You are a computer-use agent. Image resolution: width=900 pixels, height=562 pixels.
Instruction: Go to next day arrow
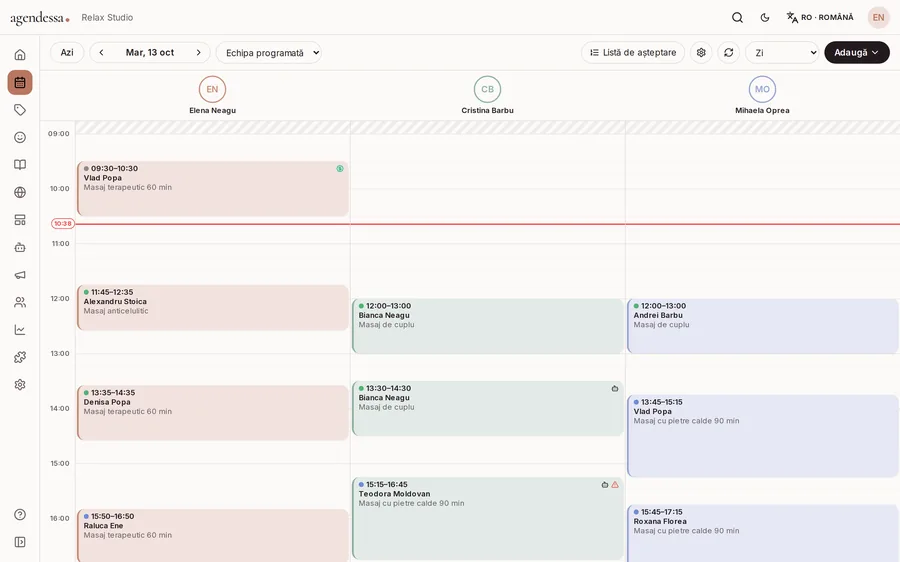tap(199, 52)
